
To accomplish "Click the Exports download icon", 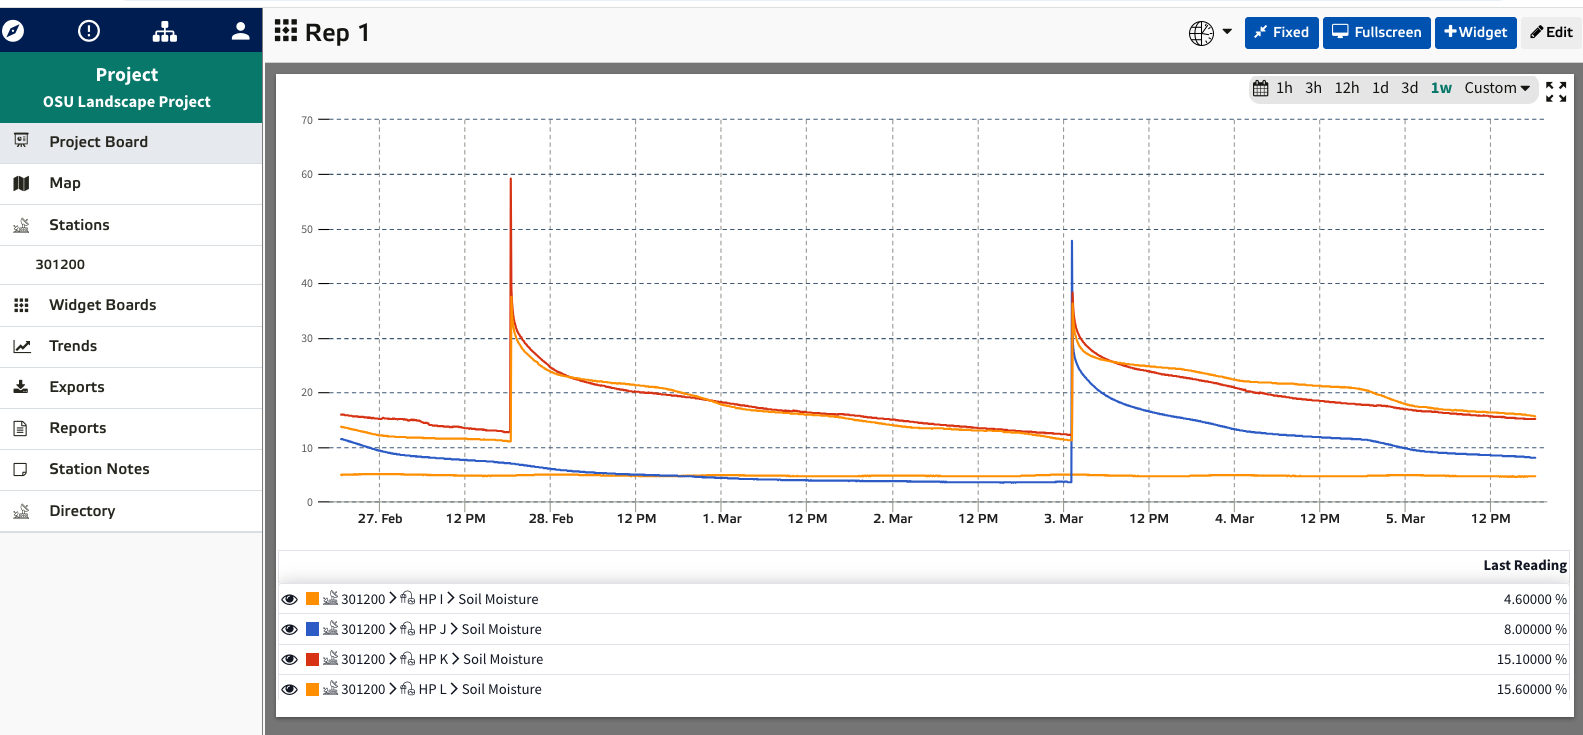I will click(x=21, y=387).
